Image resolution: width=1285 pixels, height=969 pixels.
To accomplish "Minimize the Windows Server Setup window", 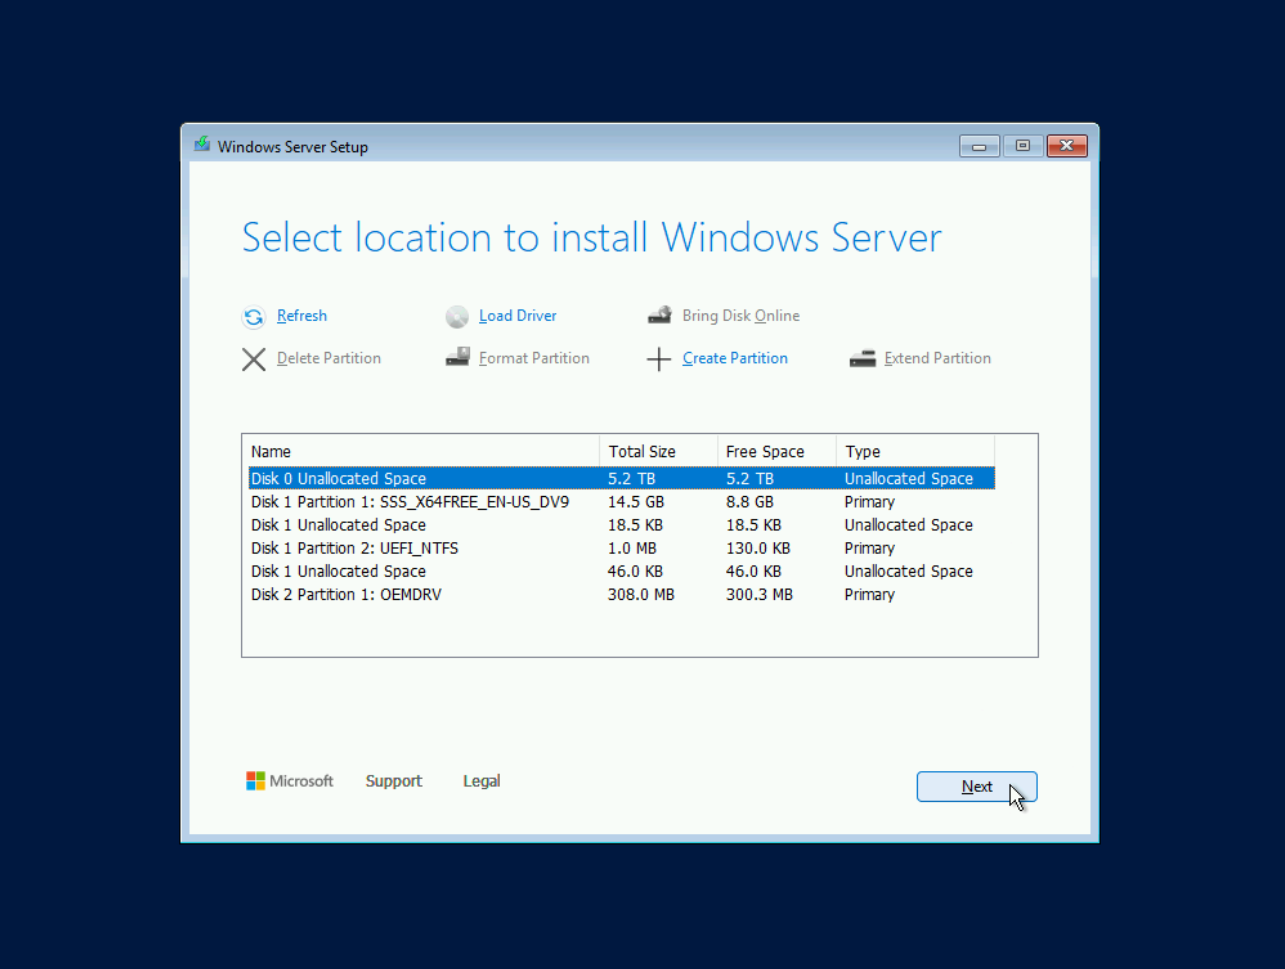I will [979, 146].
